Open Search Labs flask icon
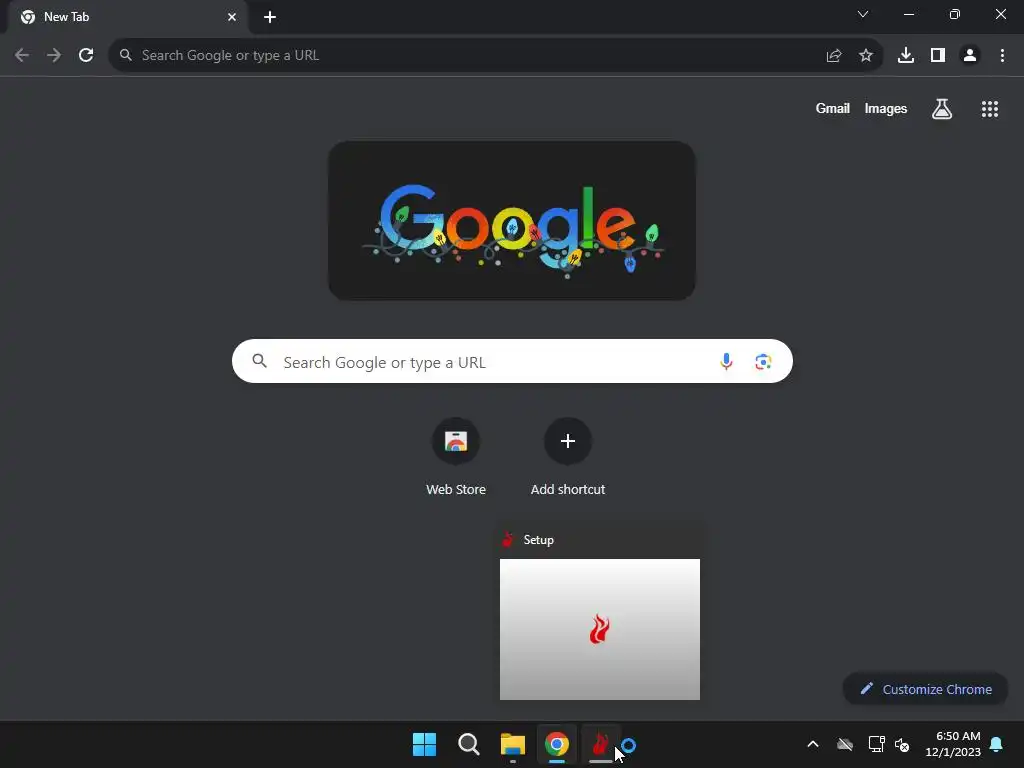Image resolution: width=1024 pixels, height=768 pixels. pyautogui.click(x=942, y=108)
